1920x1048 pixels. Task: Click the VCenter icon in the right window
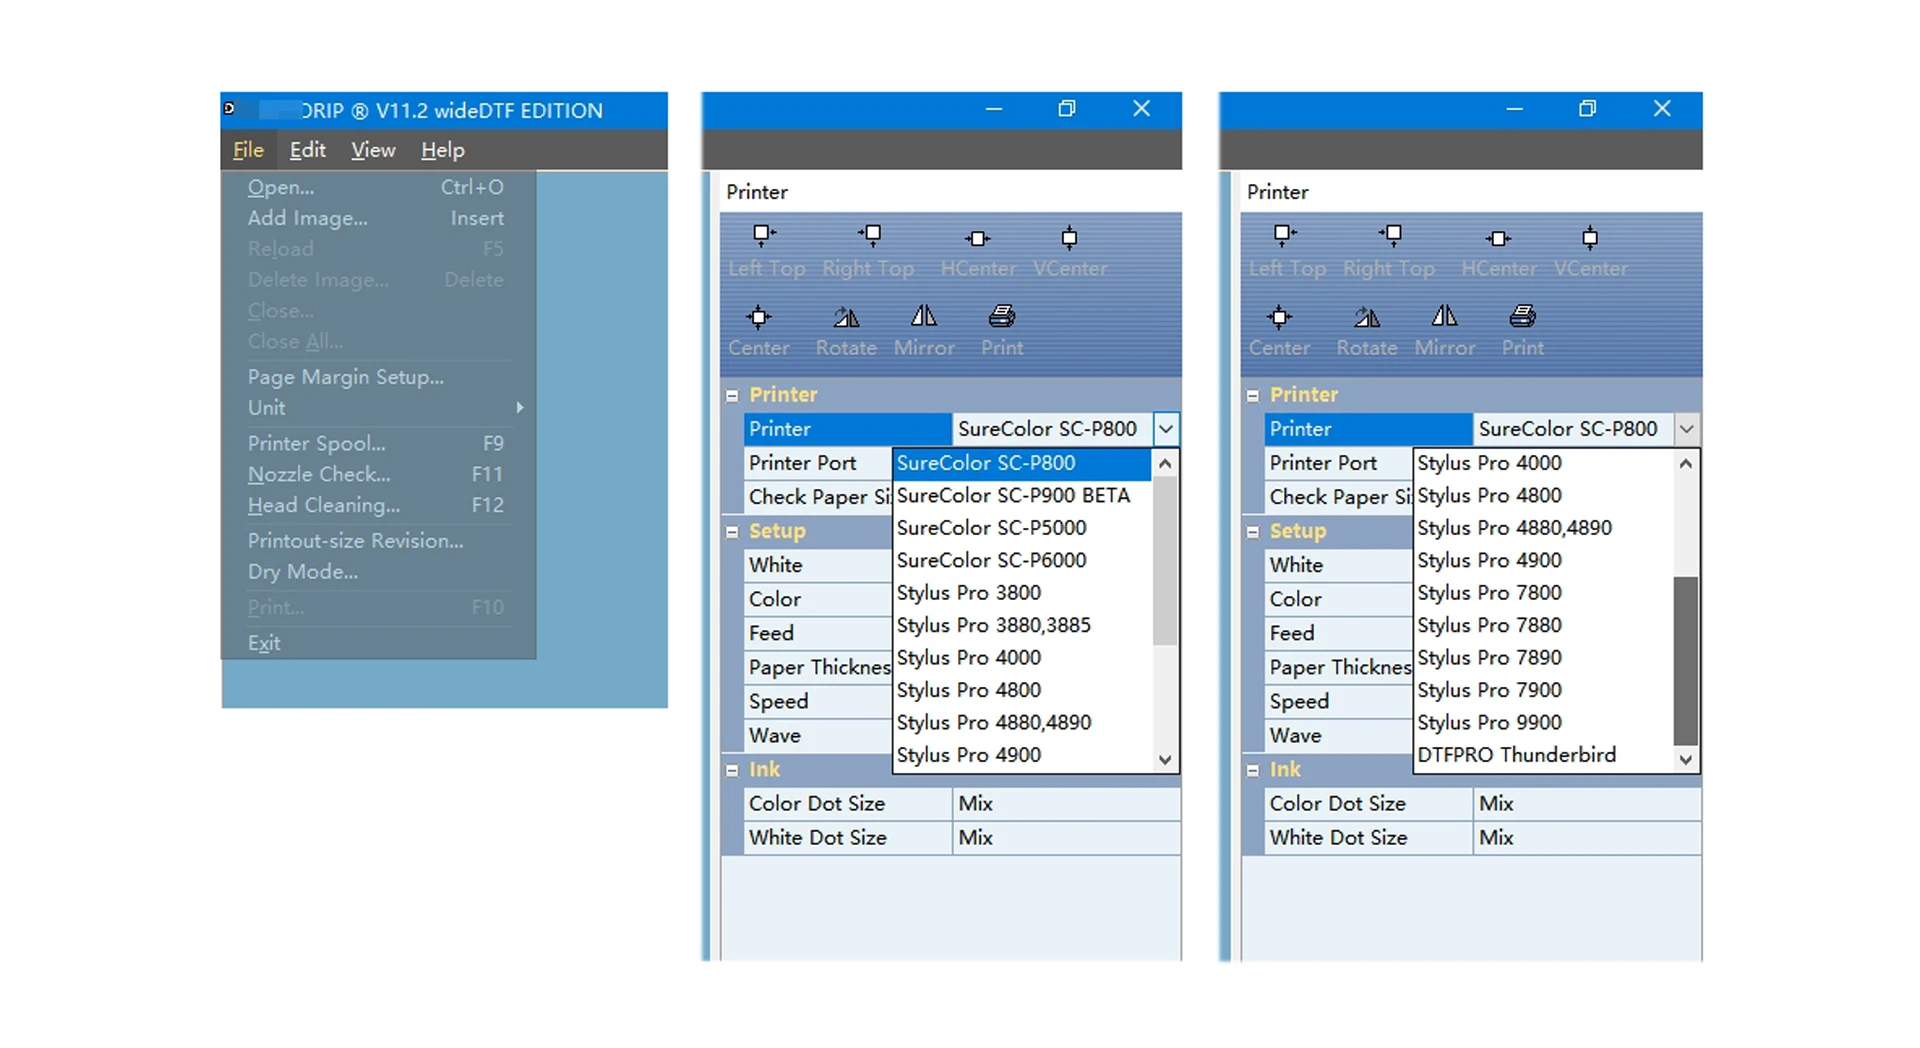coord(1590,237)
